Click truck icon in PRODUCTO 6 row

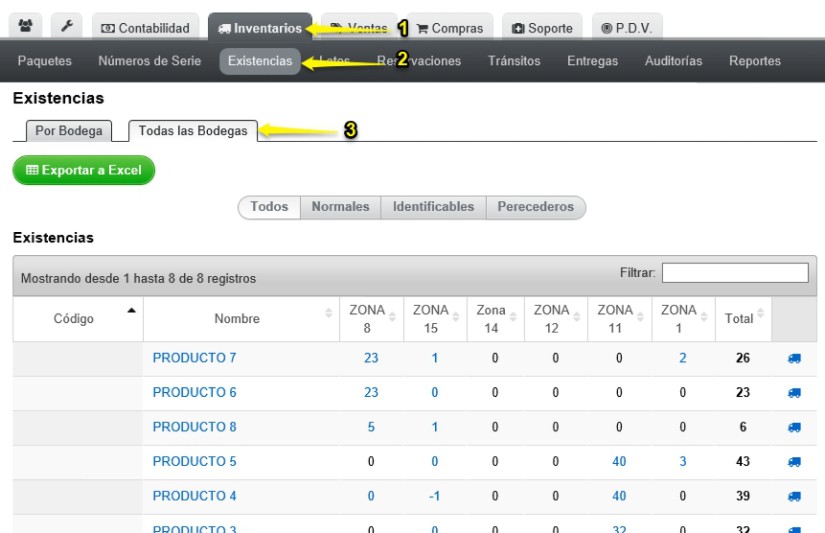794,393
